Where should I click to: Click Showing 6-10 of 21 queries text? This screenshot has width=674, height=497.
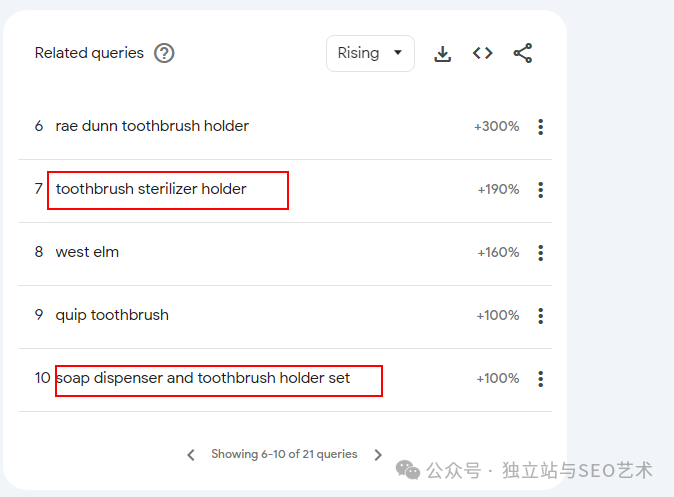(x=284, y=454)
